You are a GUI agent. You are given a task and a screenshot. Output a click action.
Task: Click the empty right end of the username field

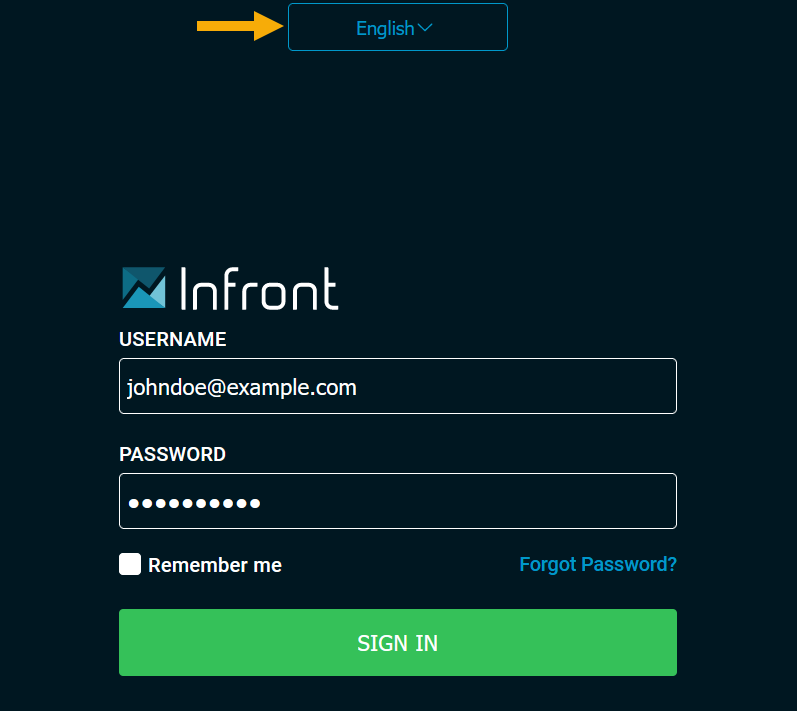tap(620, 386)
